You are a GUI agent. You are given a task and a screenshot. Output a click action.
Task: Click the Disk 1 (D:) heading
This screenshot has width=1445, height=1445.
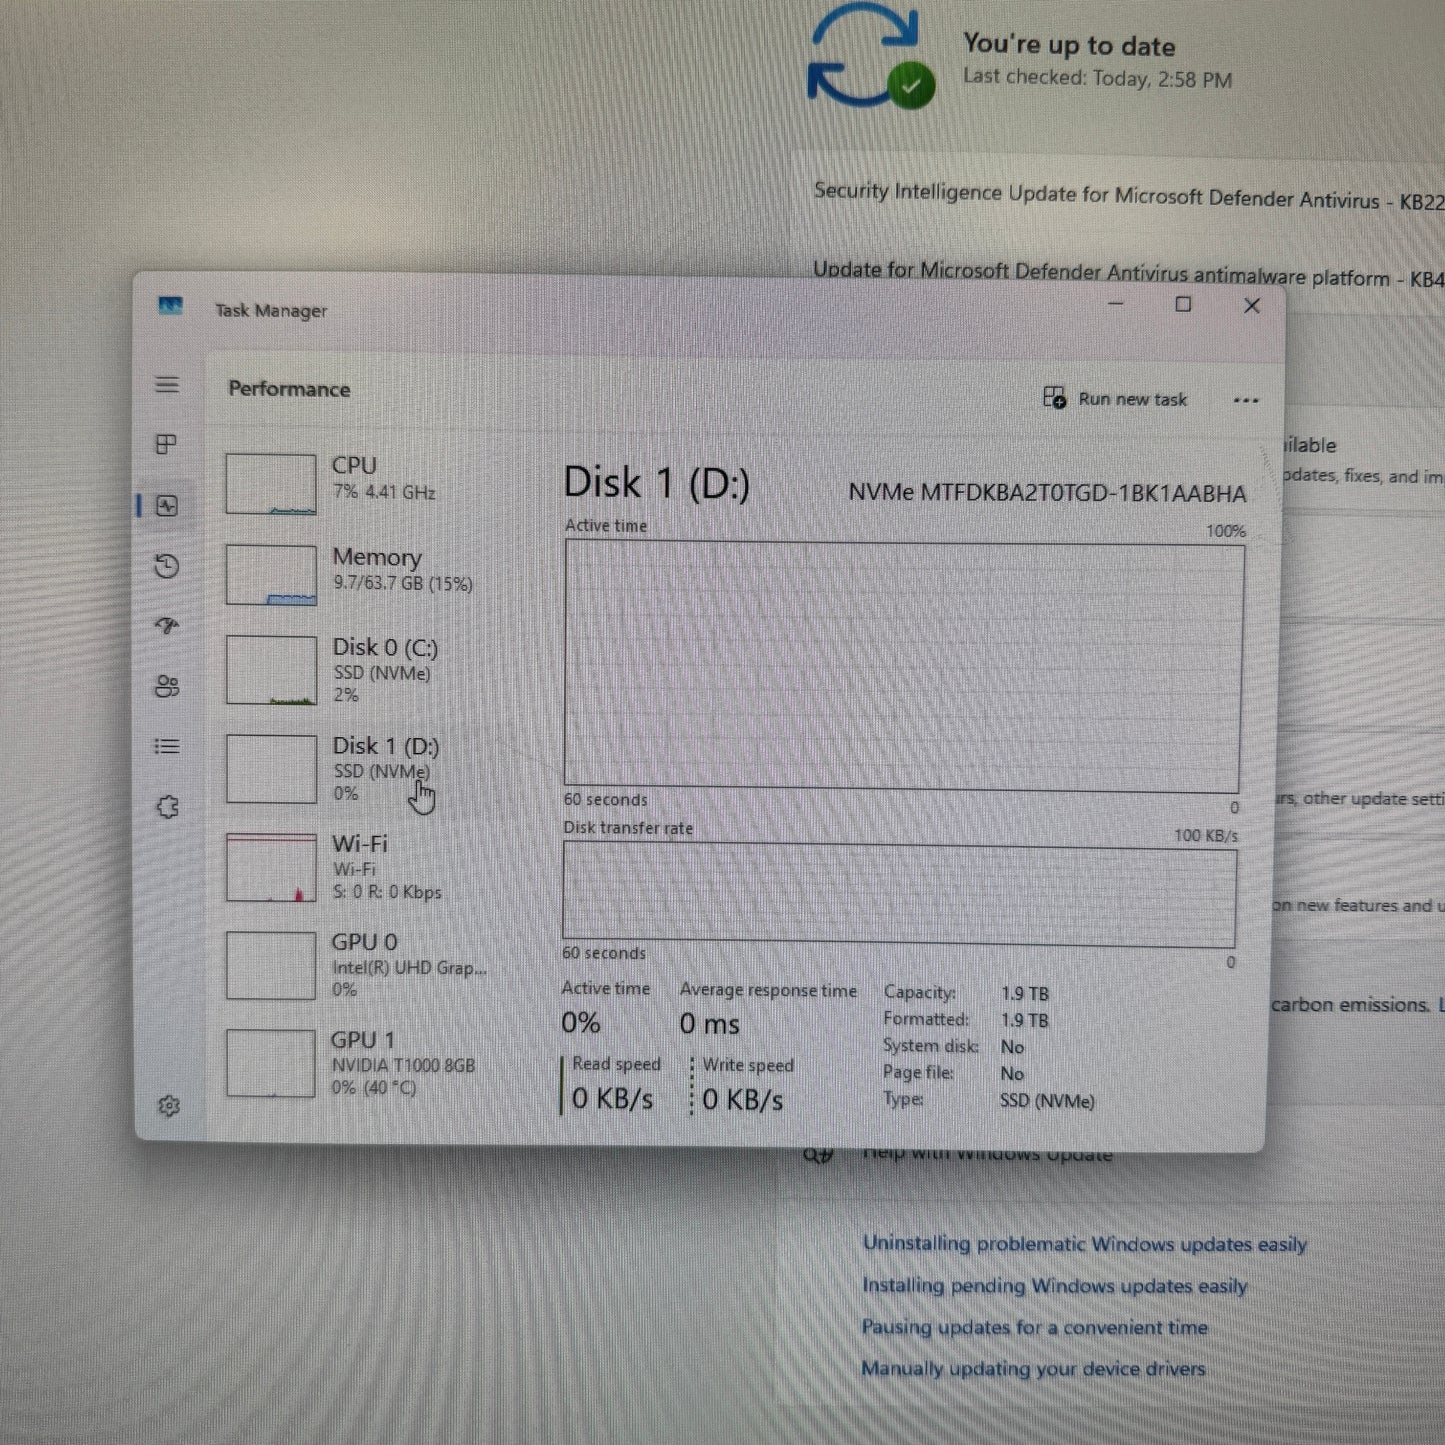(x=656, y=483)
